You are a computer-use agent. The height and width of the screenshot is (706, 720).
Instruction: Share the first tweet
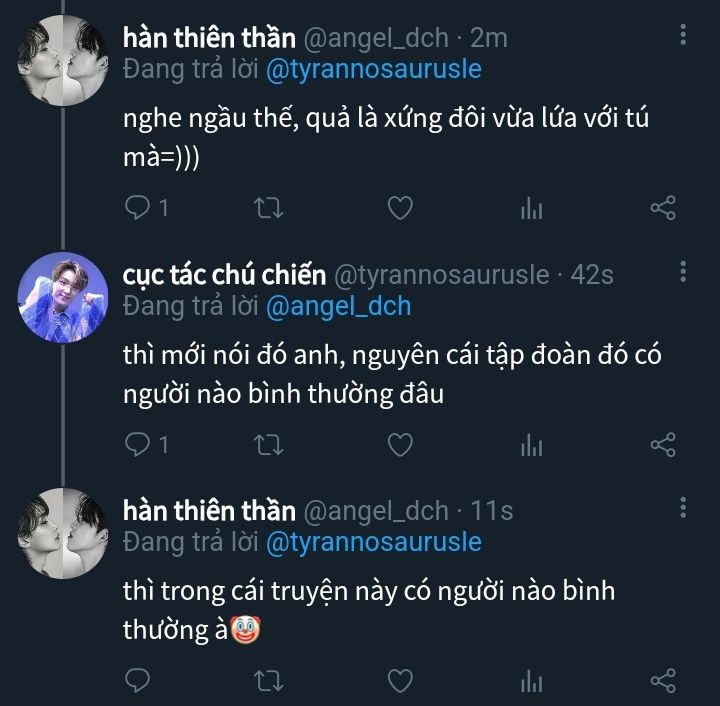pyautogui.click(x=663, y=208)
